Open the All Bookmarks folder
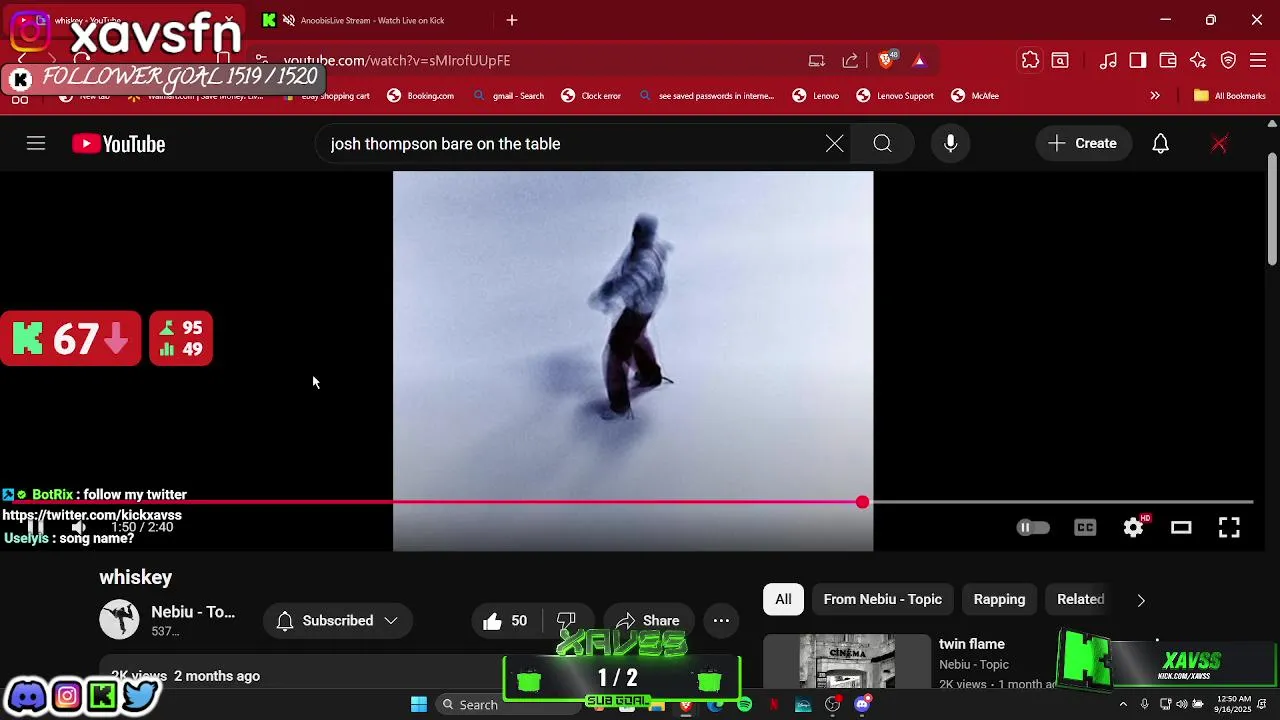Viewport: 1280px width, 720px height. tap(1230, 96)
